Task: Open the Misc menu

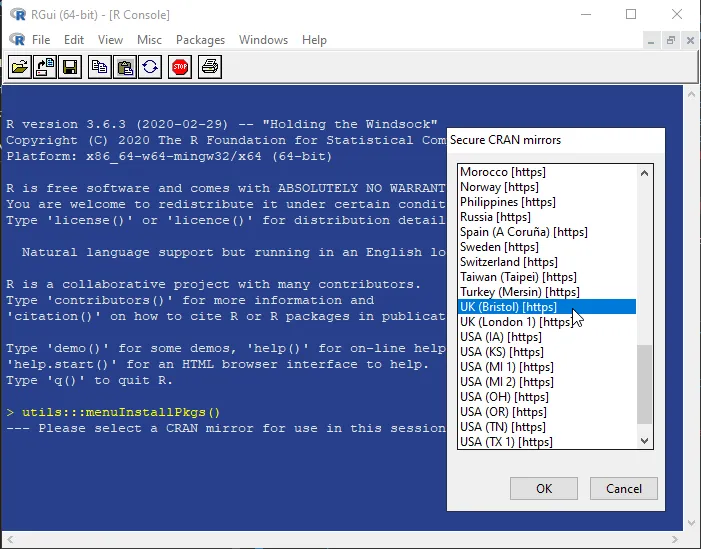Action: 149,40
